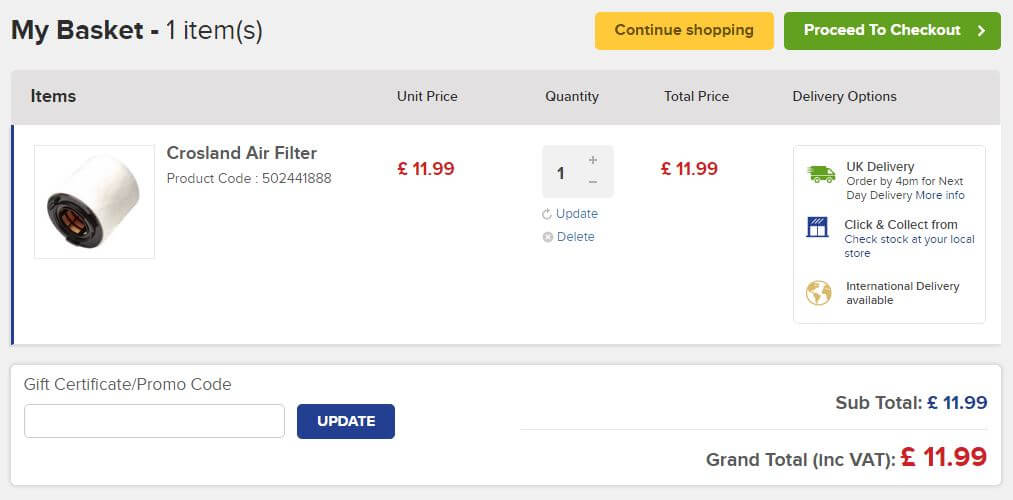Click the Update quantity link

click(577, 214)
